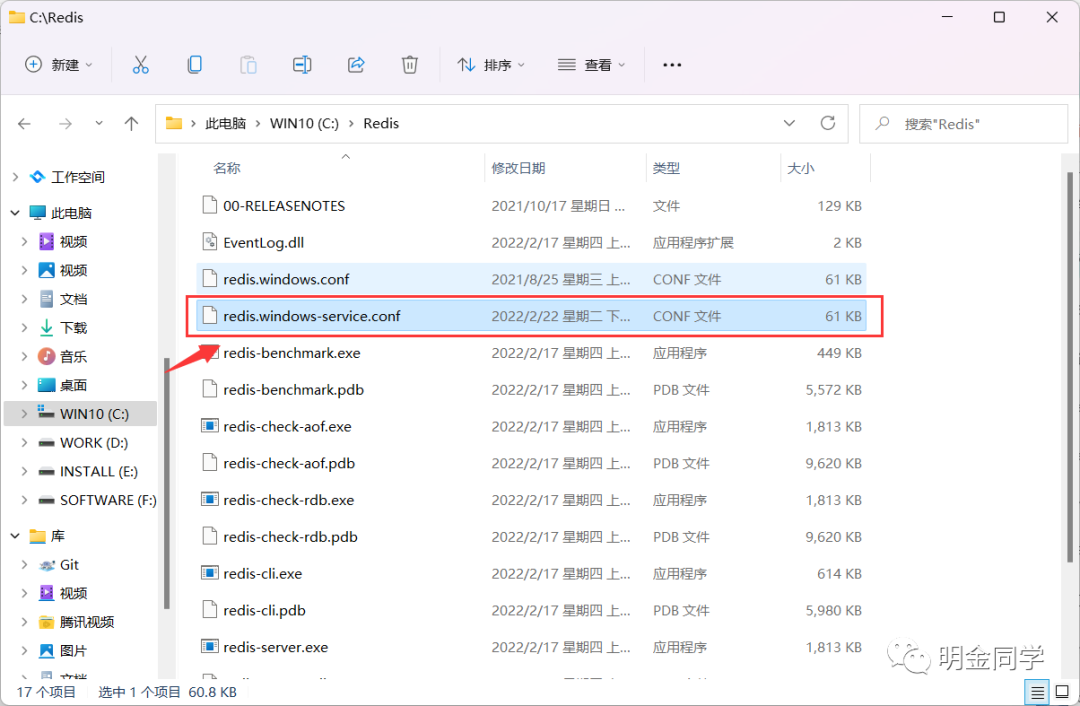Image resolution: width=1080 pixels, height=706 pixels.
Task: Click inside the 搜索"Redis" search box
Action: (x=963, y=123)
